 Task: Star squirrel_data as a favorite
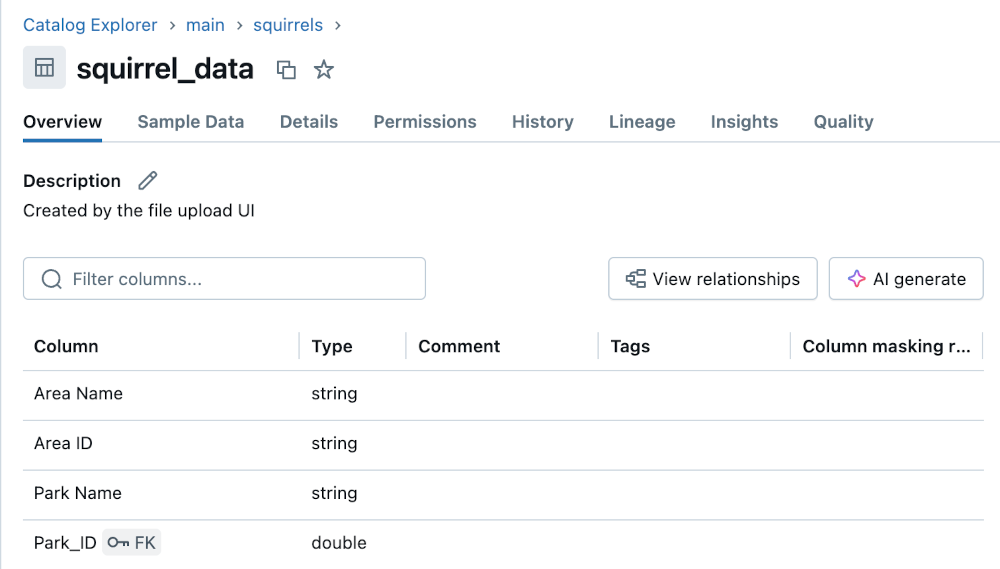pos(323,69)
